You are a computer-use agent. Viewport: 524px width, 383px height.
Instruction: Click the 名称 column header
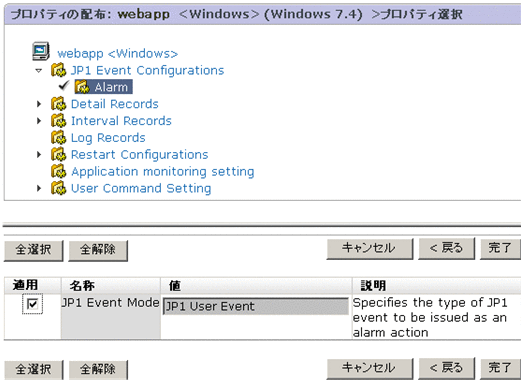(111, 285)
